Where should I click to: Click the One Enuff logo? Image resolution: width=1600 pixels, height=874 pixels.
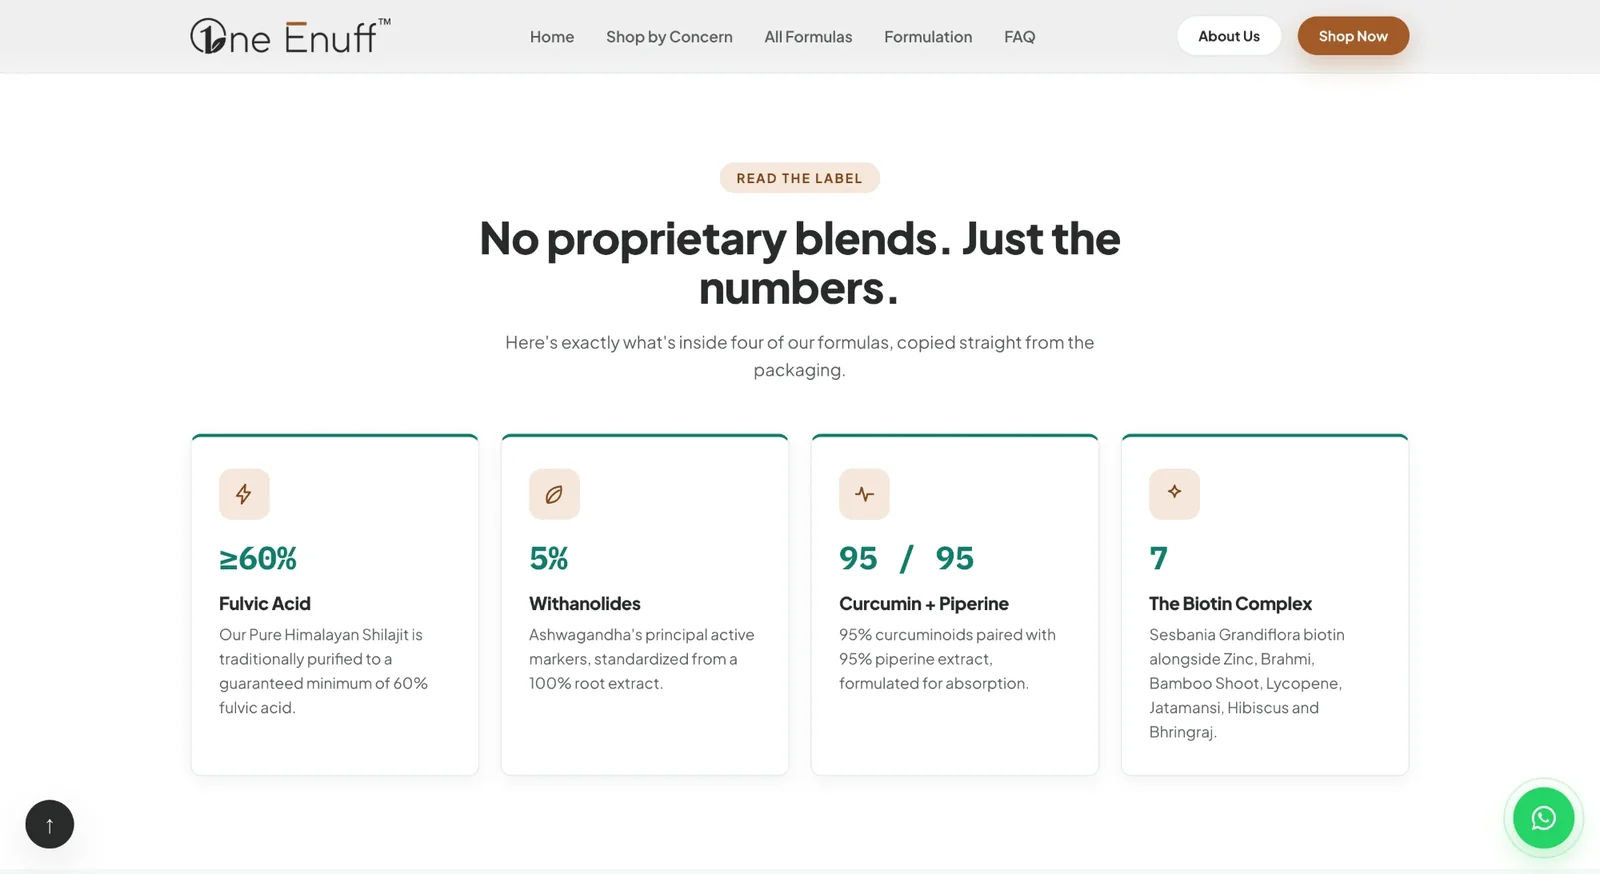click(x=290, y=36)
